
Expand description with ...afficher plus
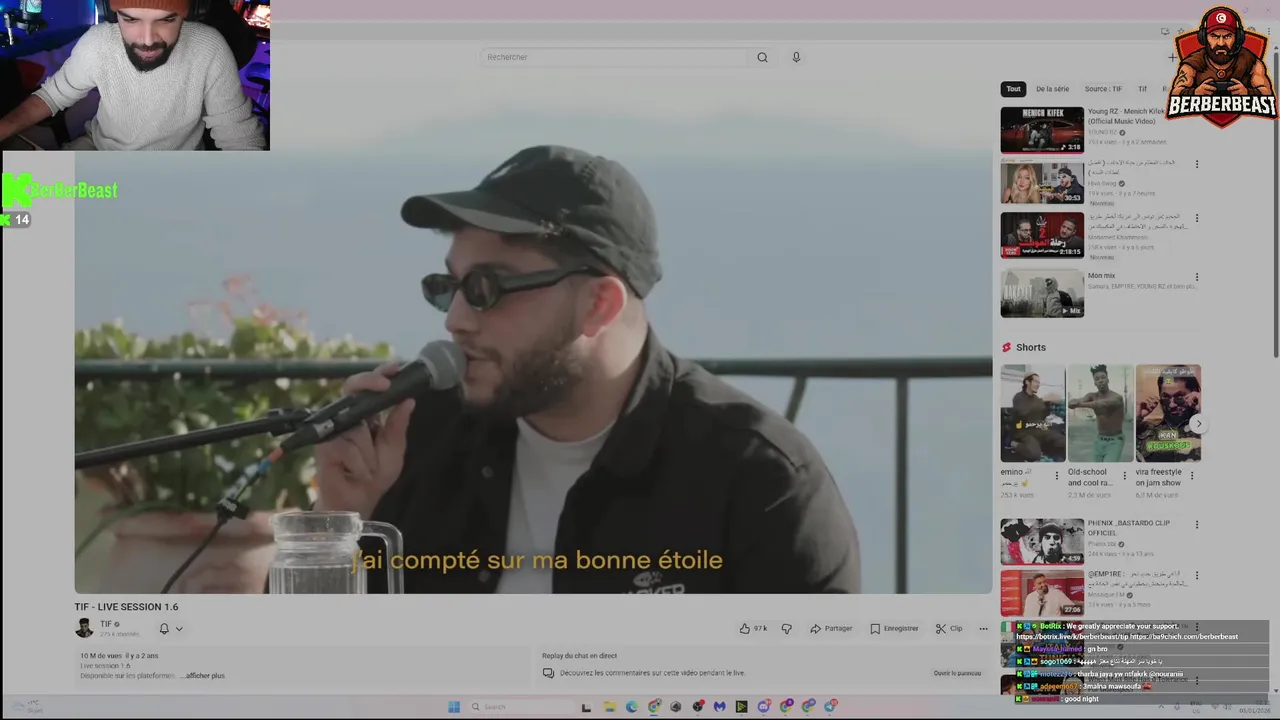204,676
